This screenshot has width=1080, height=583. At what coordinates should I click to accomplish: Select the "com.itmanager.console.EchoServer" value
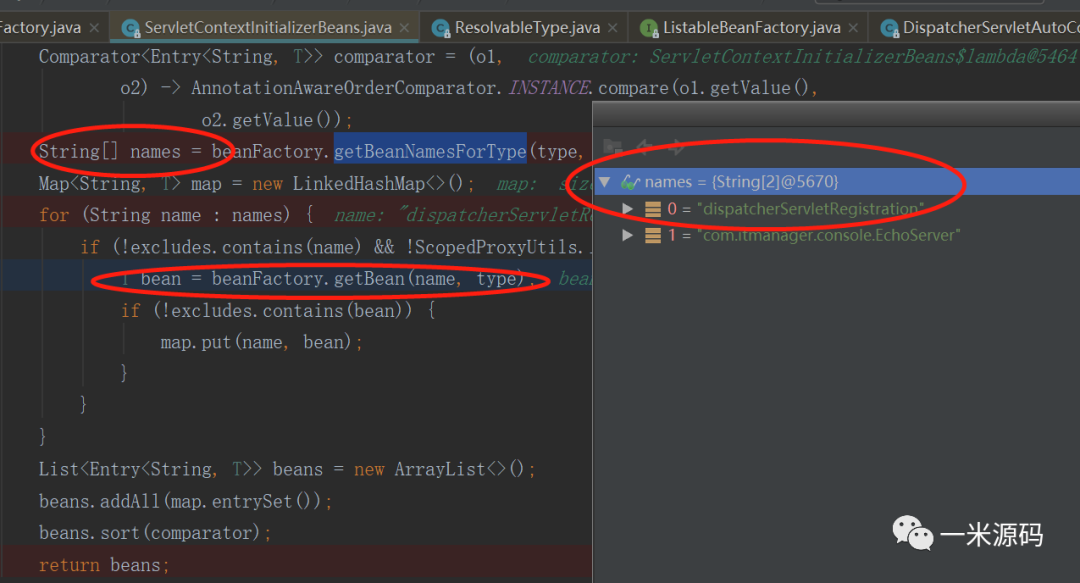829,236
